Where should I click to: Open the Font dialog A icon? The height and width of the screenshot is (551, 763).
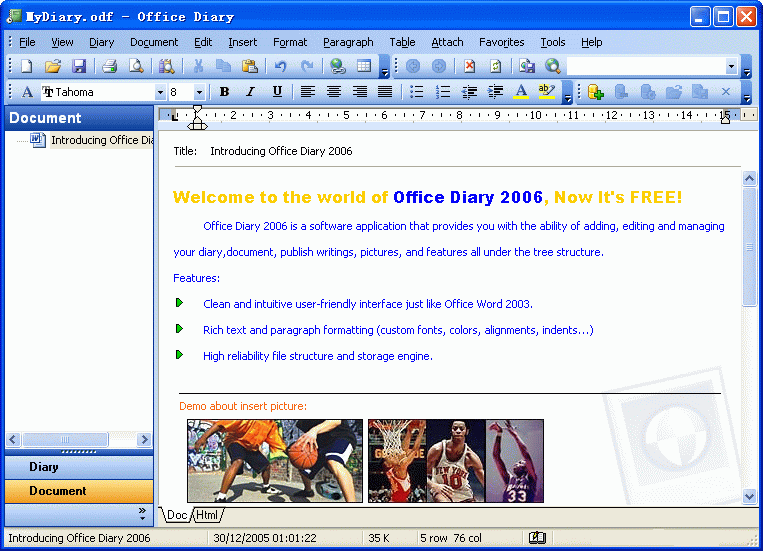[x=27, y=92]
